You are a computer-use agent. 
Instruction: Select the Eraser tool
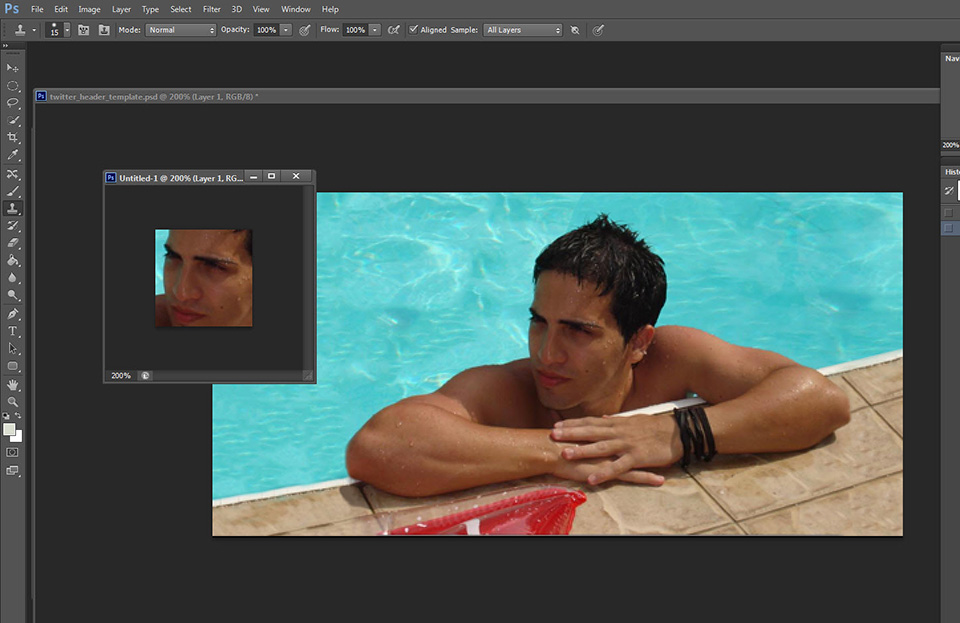coord(13,243)
